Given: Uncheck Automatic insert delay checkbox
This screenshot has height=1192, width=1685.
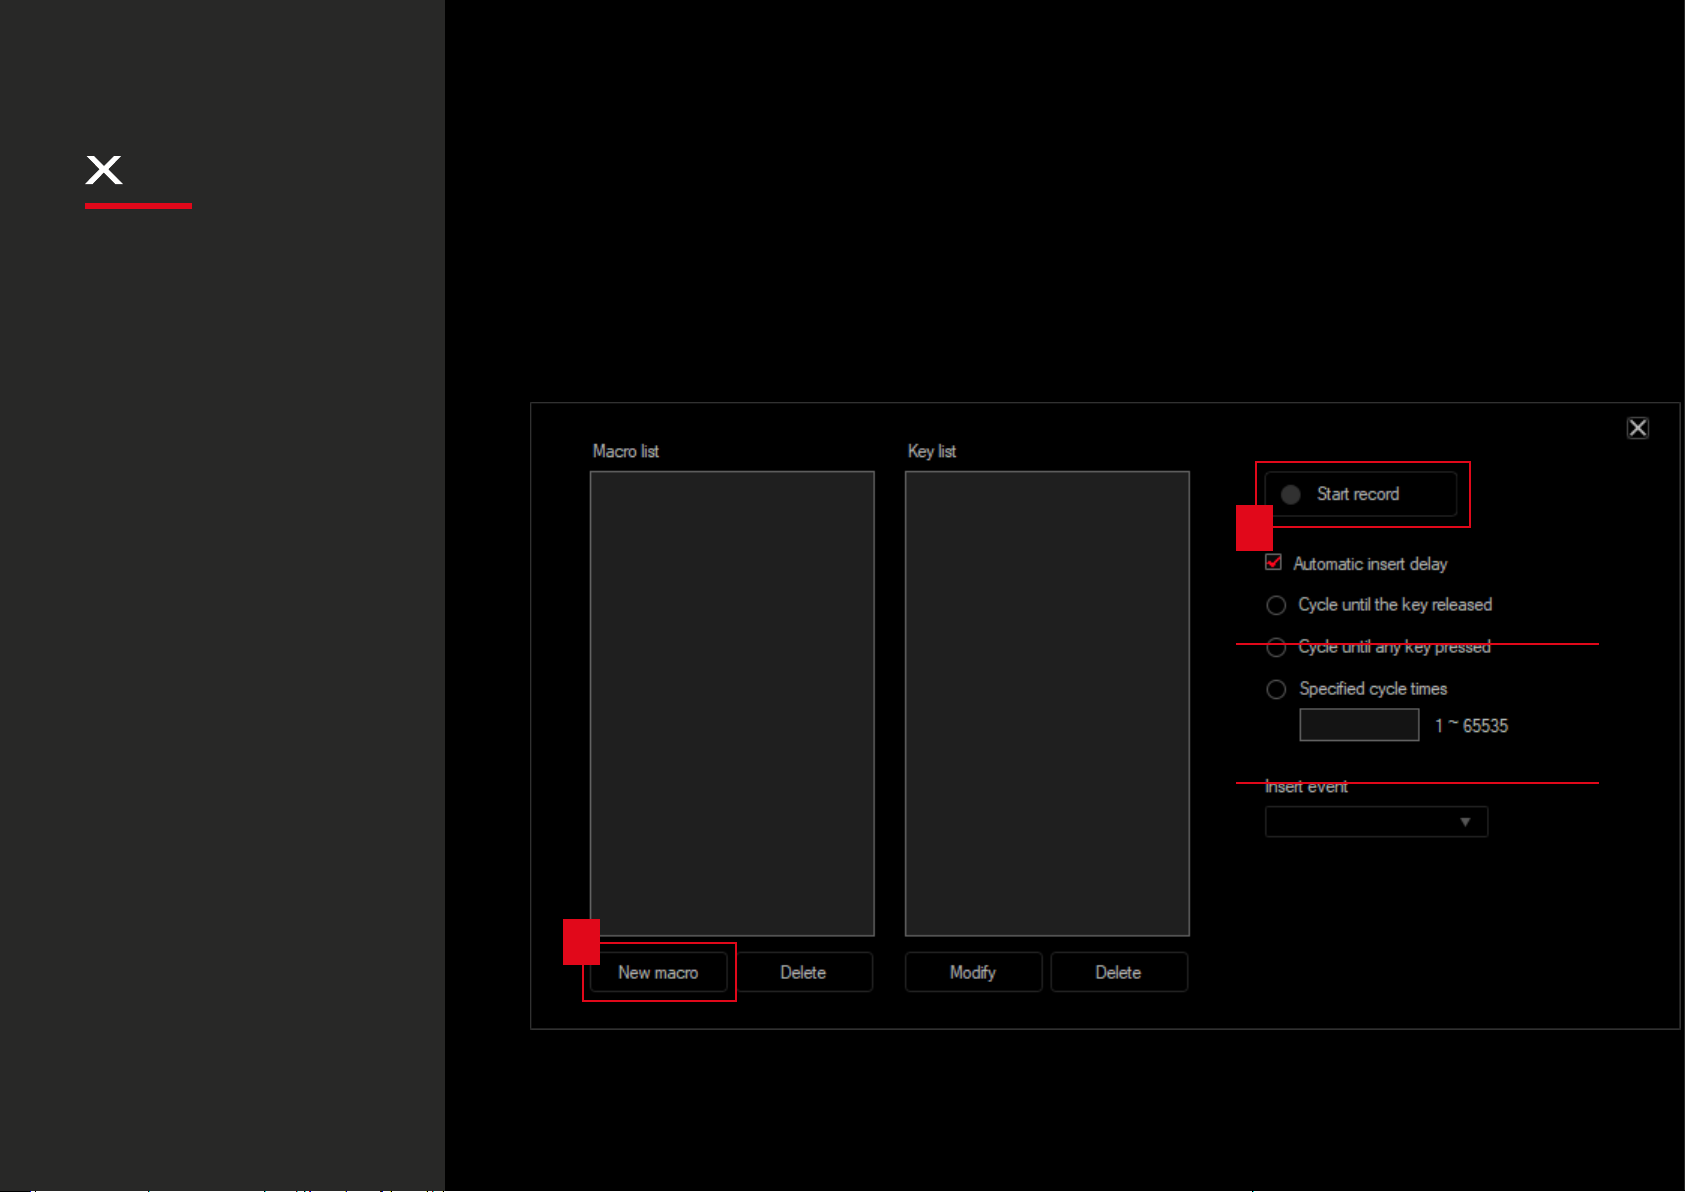Looking at the screenshot, I should point(1274,563).
